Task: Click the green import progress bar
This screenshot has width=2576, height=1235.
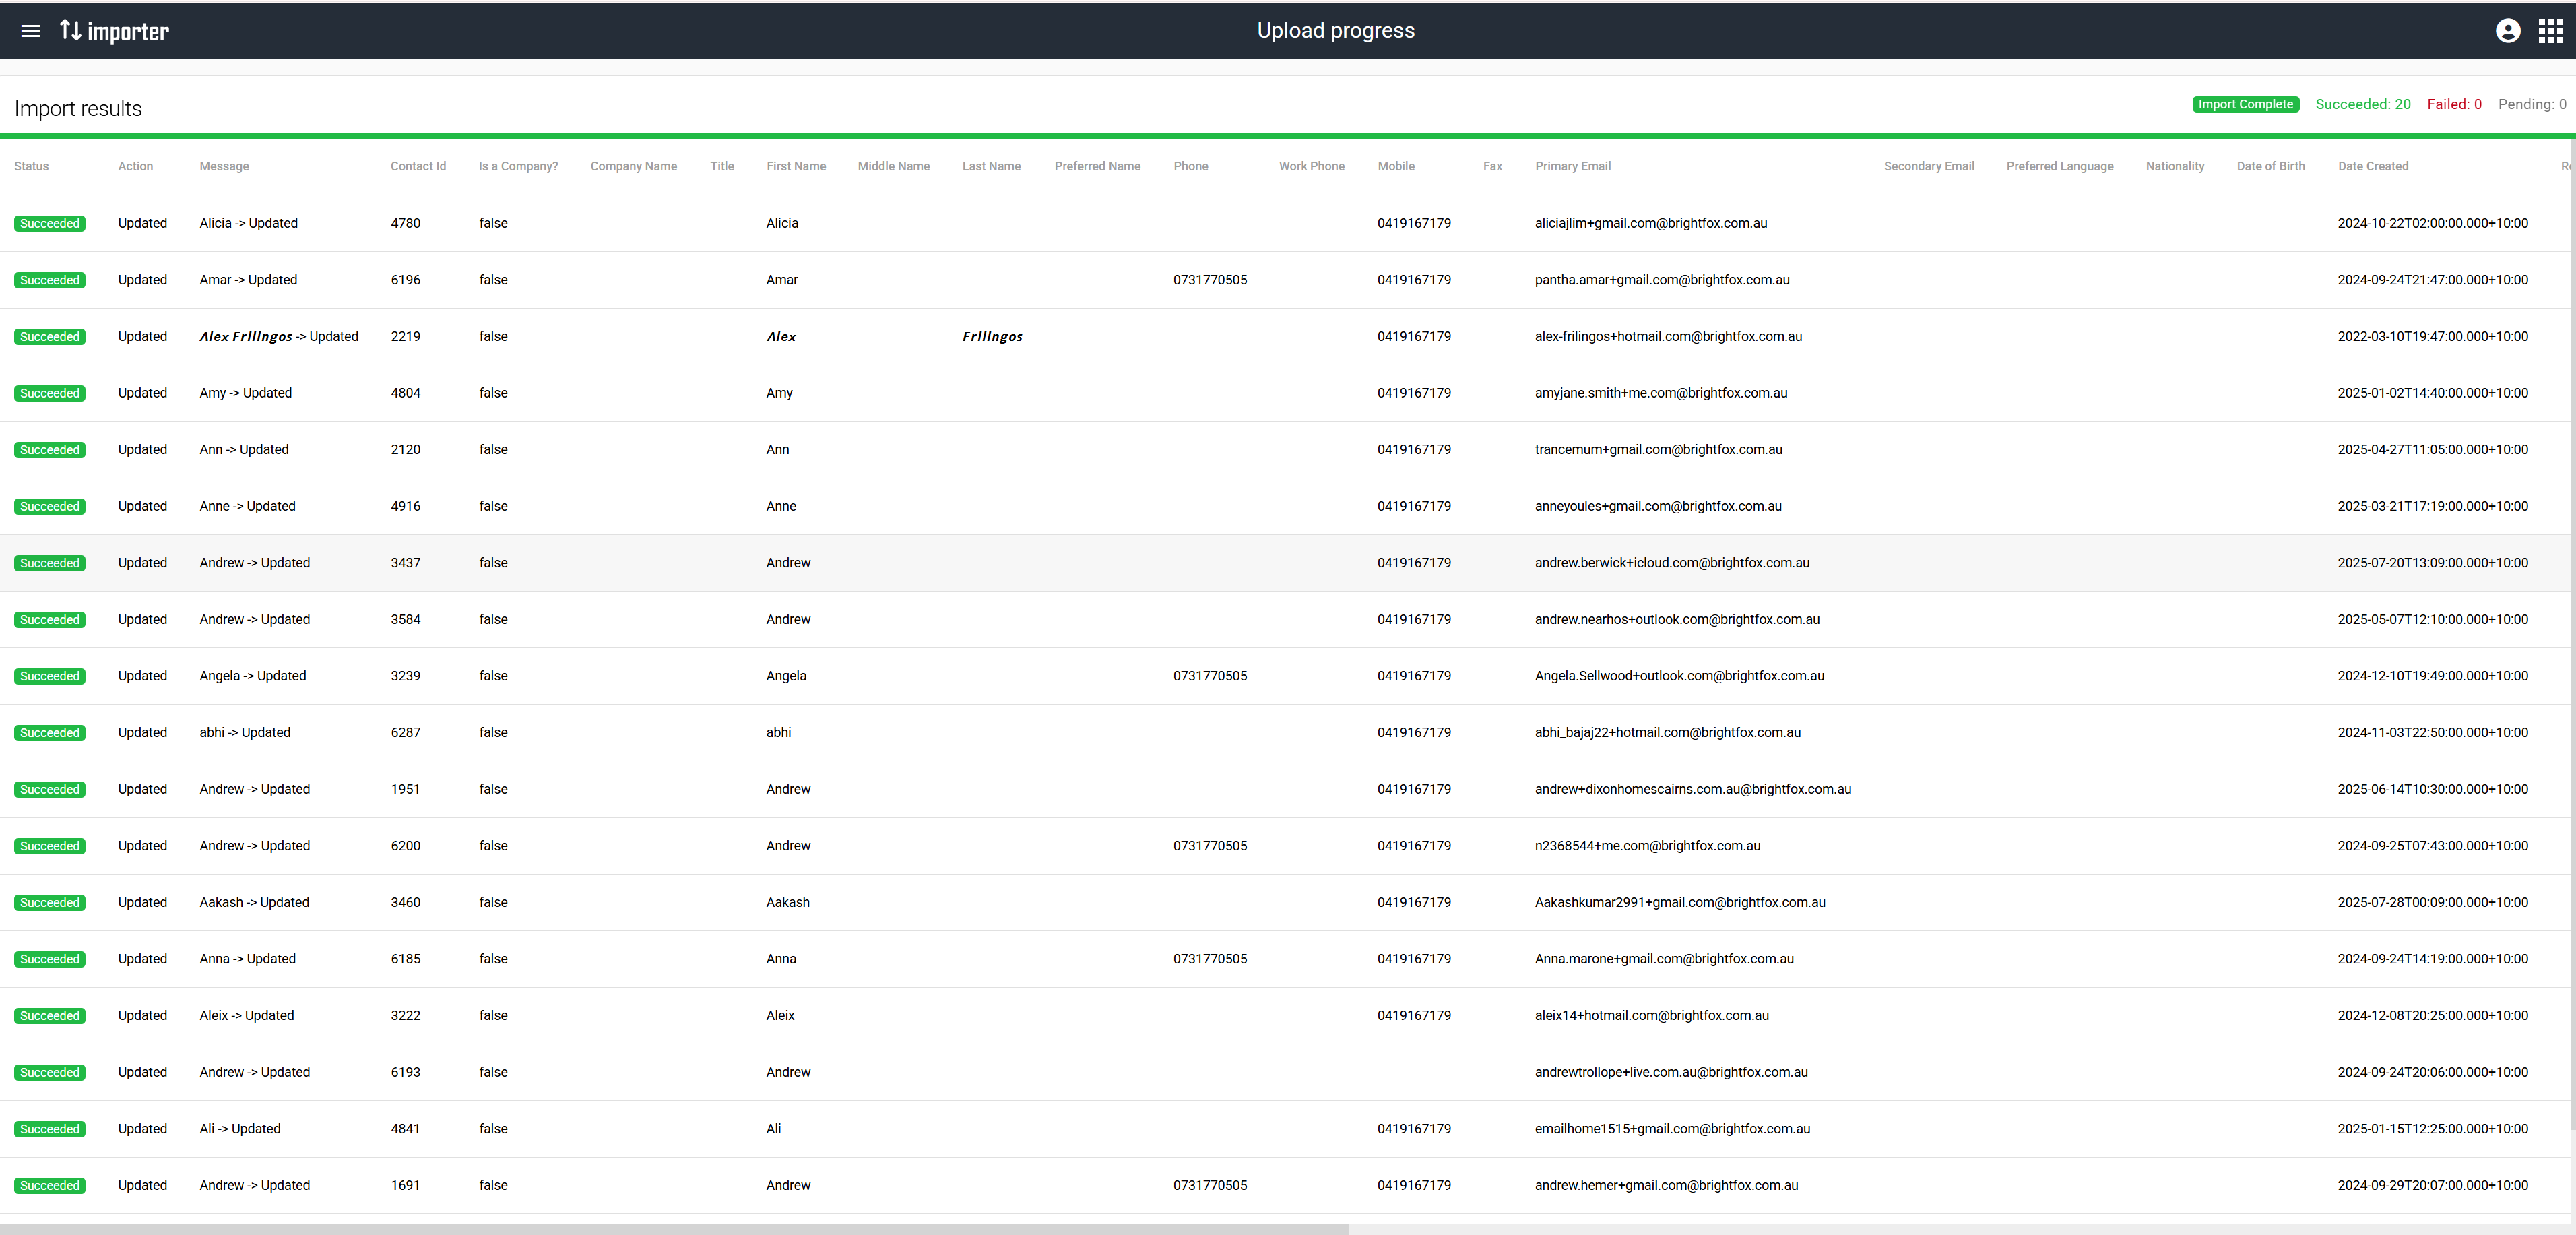Action: tap(1288, 136)
